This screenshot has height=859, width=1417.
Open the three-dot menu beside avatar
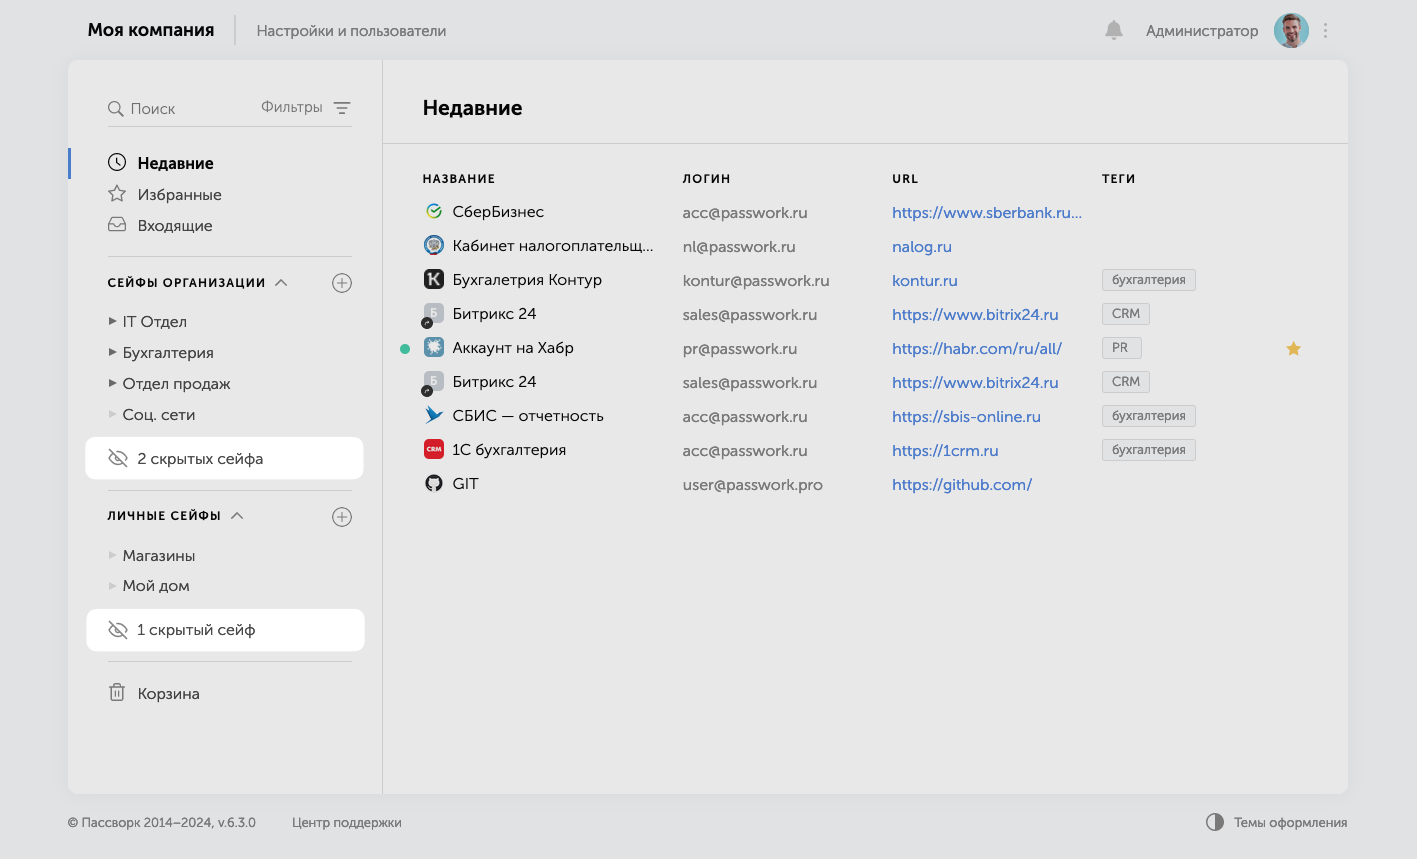tap(1325, 30)
